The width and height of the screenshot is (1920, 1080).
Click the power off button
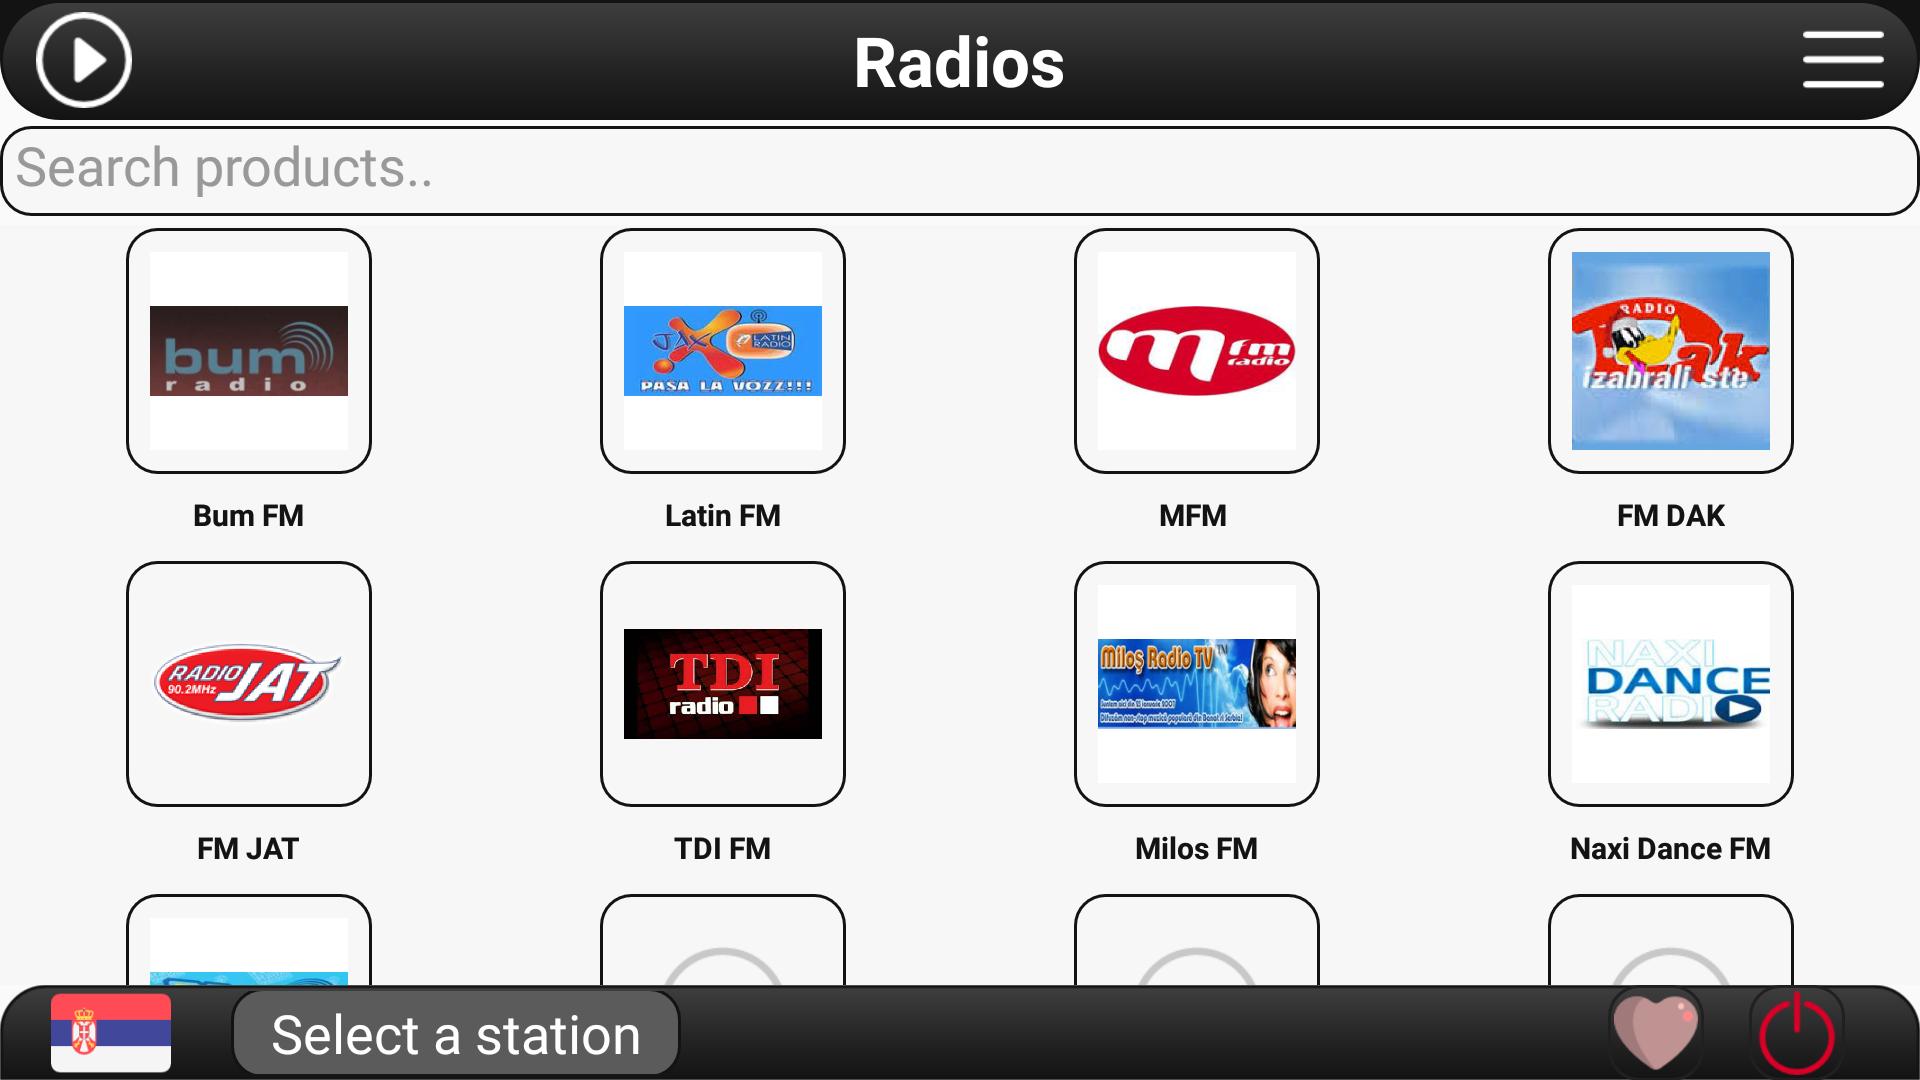pos(1800,1035)
